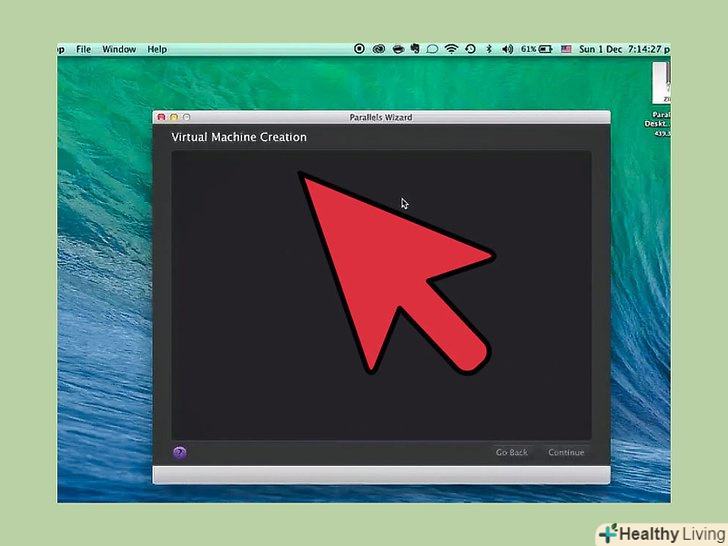728x546 pixels.
Task: Click the Parallels Wizard zoom button
Action: pos(187,117)
